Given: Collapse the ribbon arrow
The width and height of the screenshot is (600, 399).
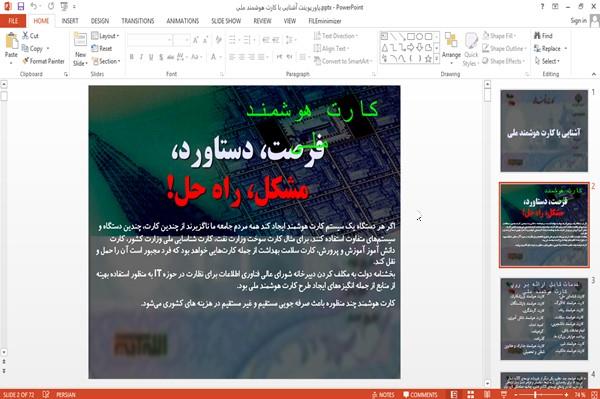Looking at the screenshot, I should pos(593,74).
